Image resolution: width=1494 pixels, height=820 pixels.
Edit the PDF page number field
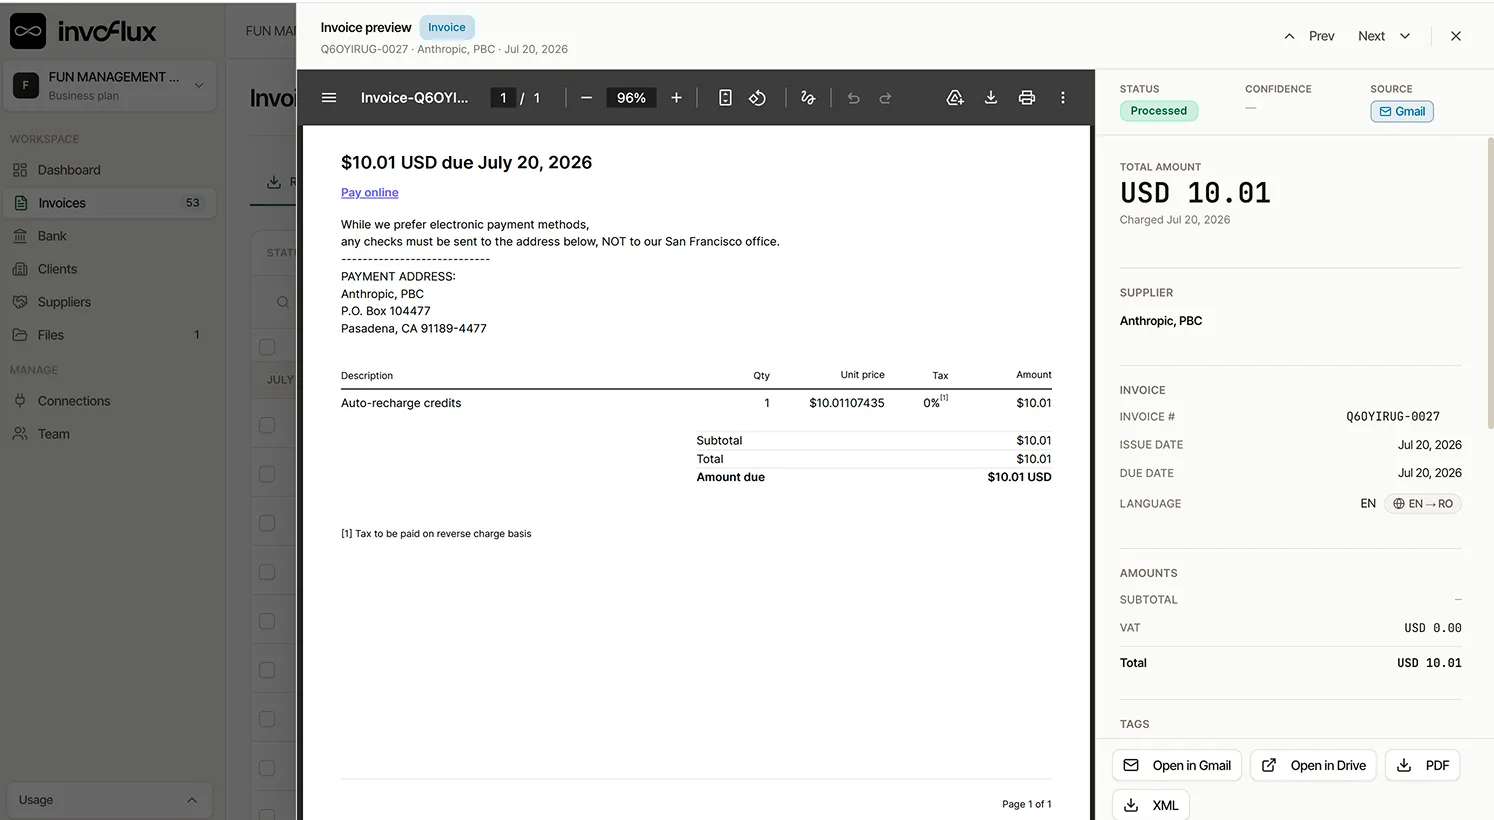tap(503, 98)
